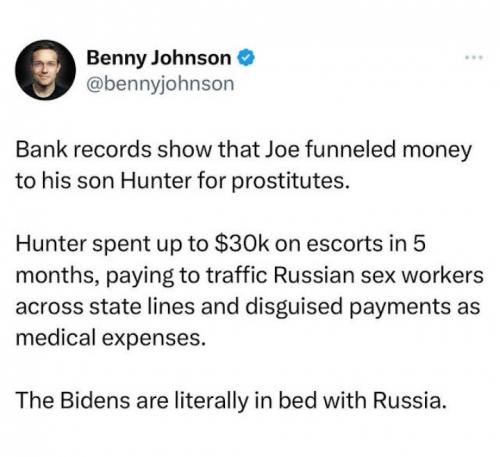Click the phrase 'Russian sex workers'
Image resolution: width=500 pixels, height=457 pixels.
pos(379,275)
